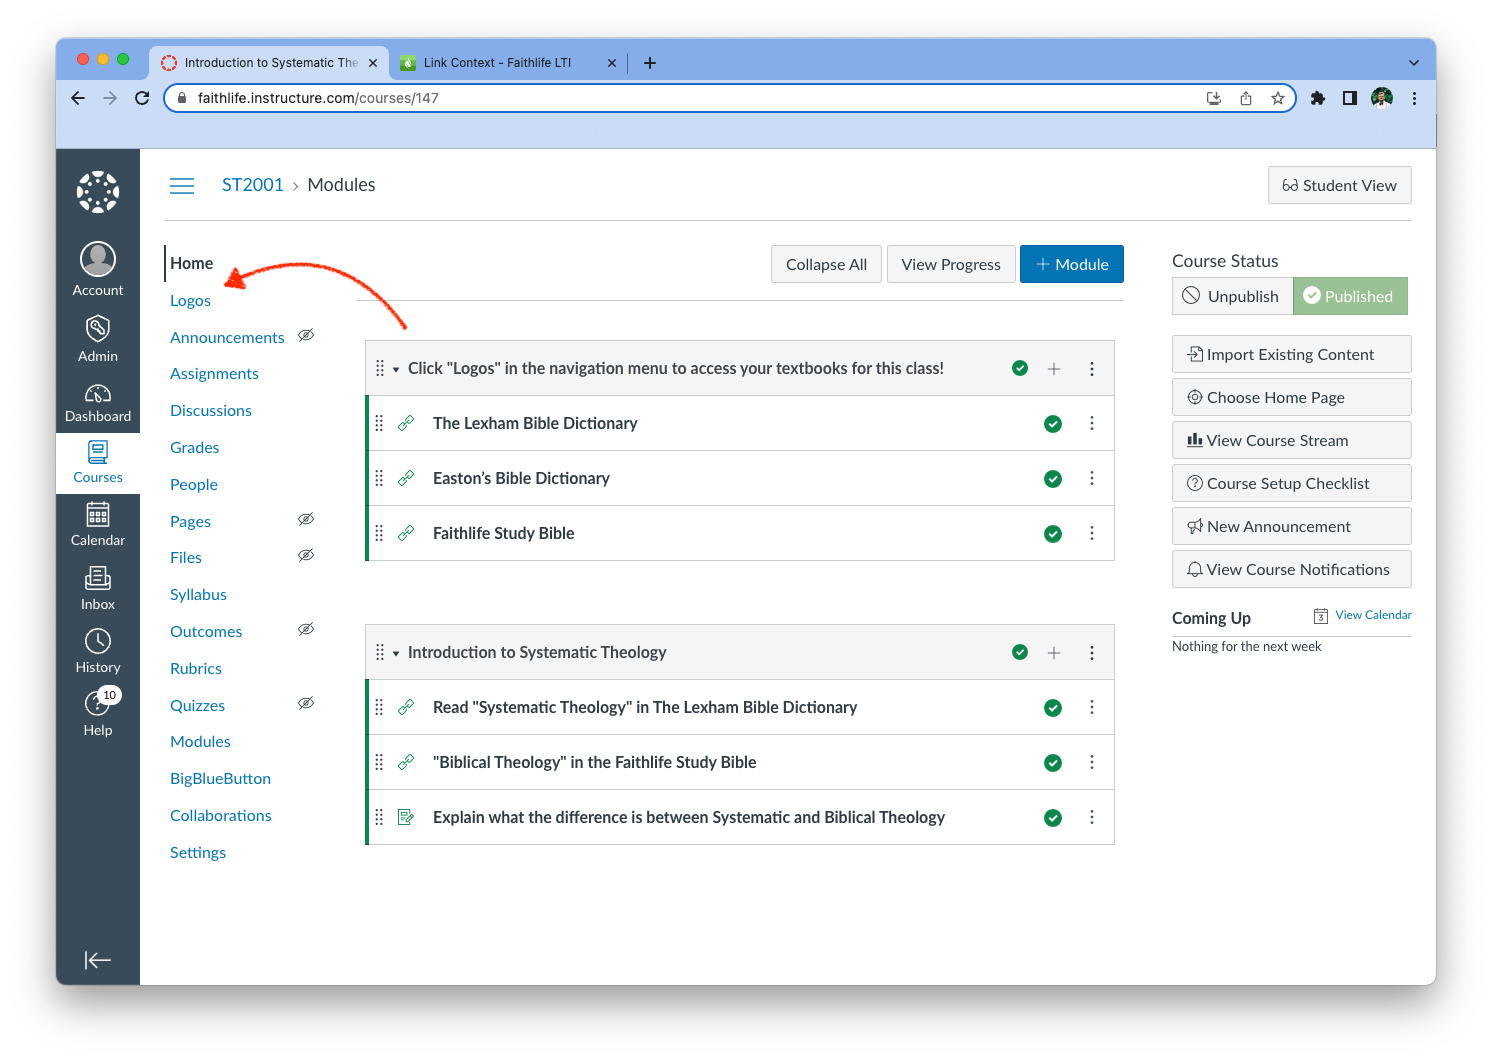Open the People course navigation link
The height and width of the screenshot is (1059, 1492).
click(194, 485)
